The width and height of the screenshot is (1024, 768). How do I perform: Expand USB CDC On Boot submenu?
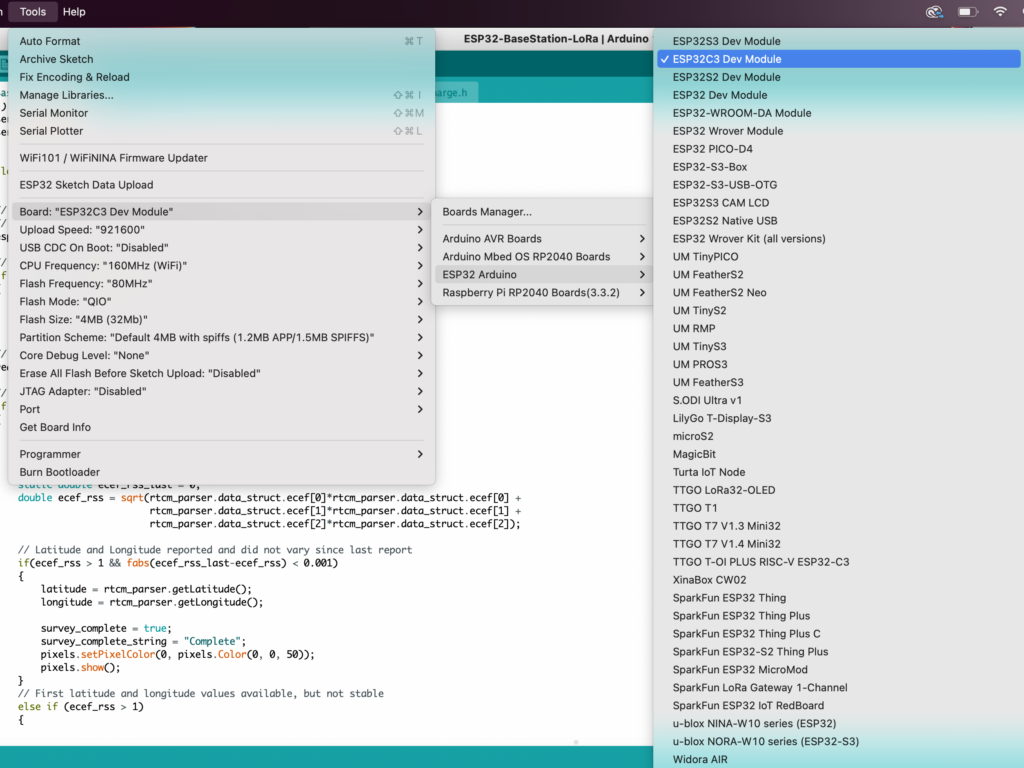click(x=221, y=248)
